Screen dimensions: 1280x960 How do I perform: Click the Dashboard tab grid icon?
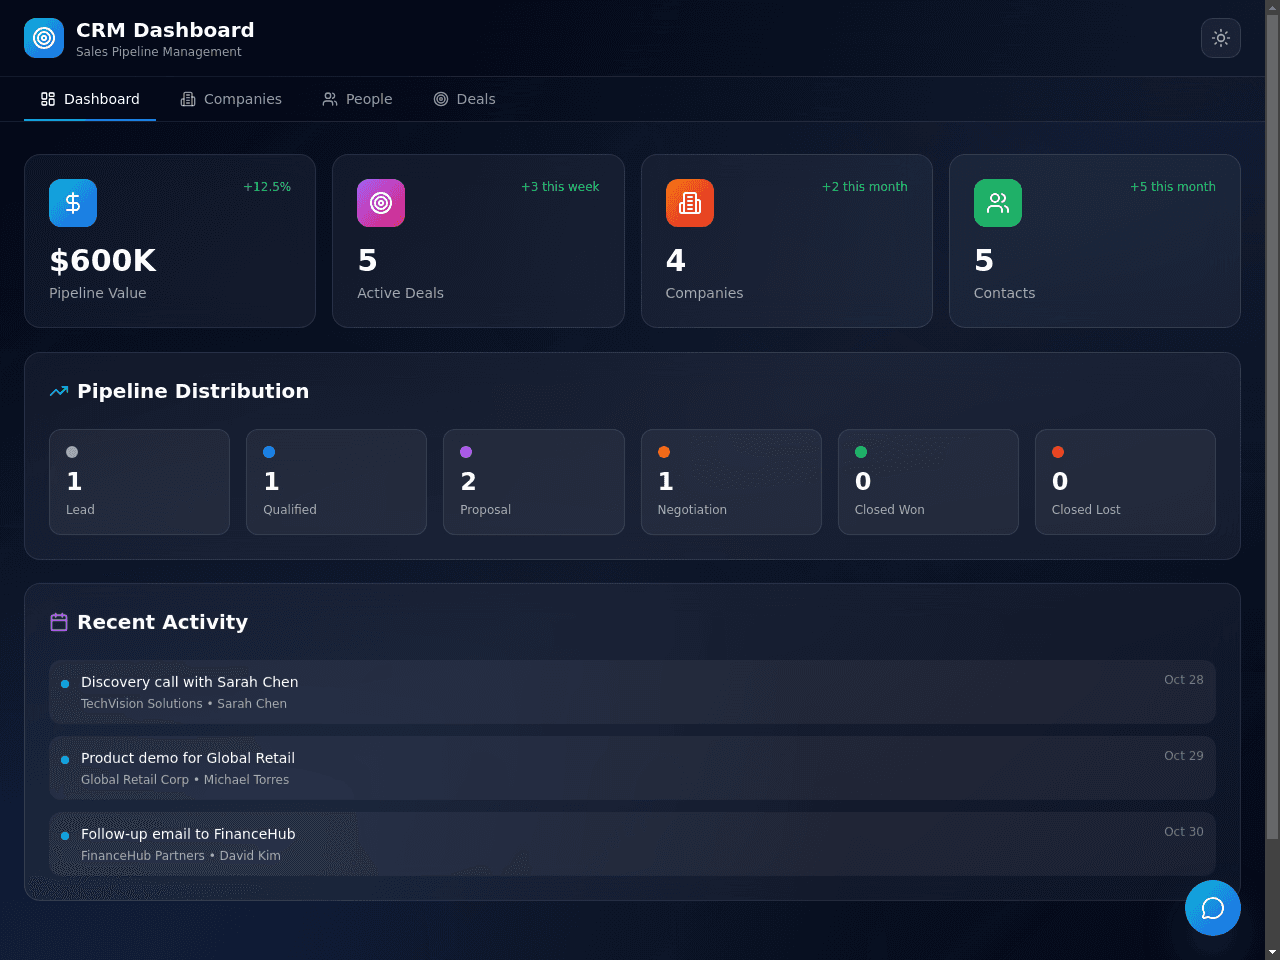[x=48, y=99]
